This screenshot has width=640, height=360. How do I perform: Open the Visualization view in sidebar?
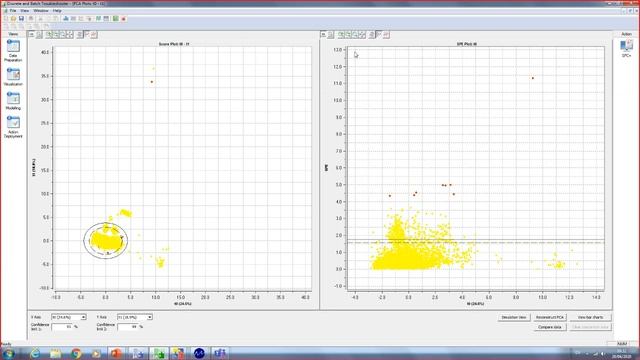coord(13,77)
